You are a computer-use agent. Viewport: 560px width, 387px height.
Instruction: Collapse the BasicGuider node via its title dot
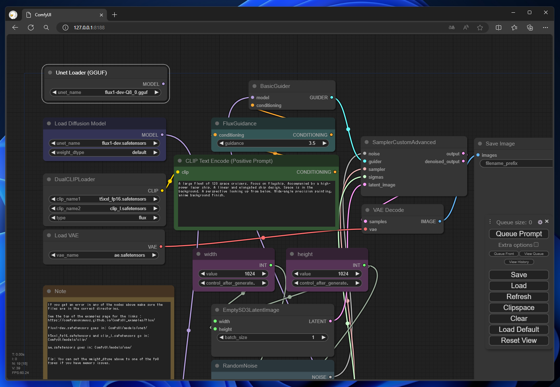pyautogui.click(x=254, y=86)
